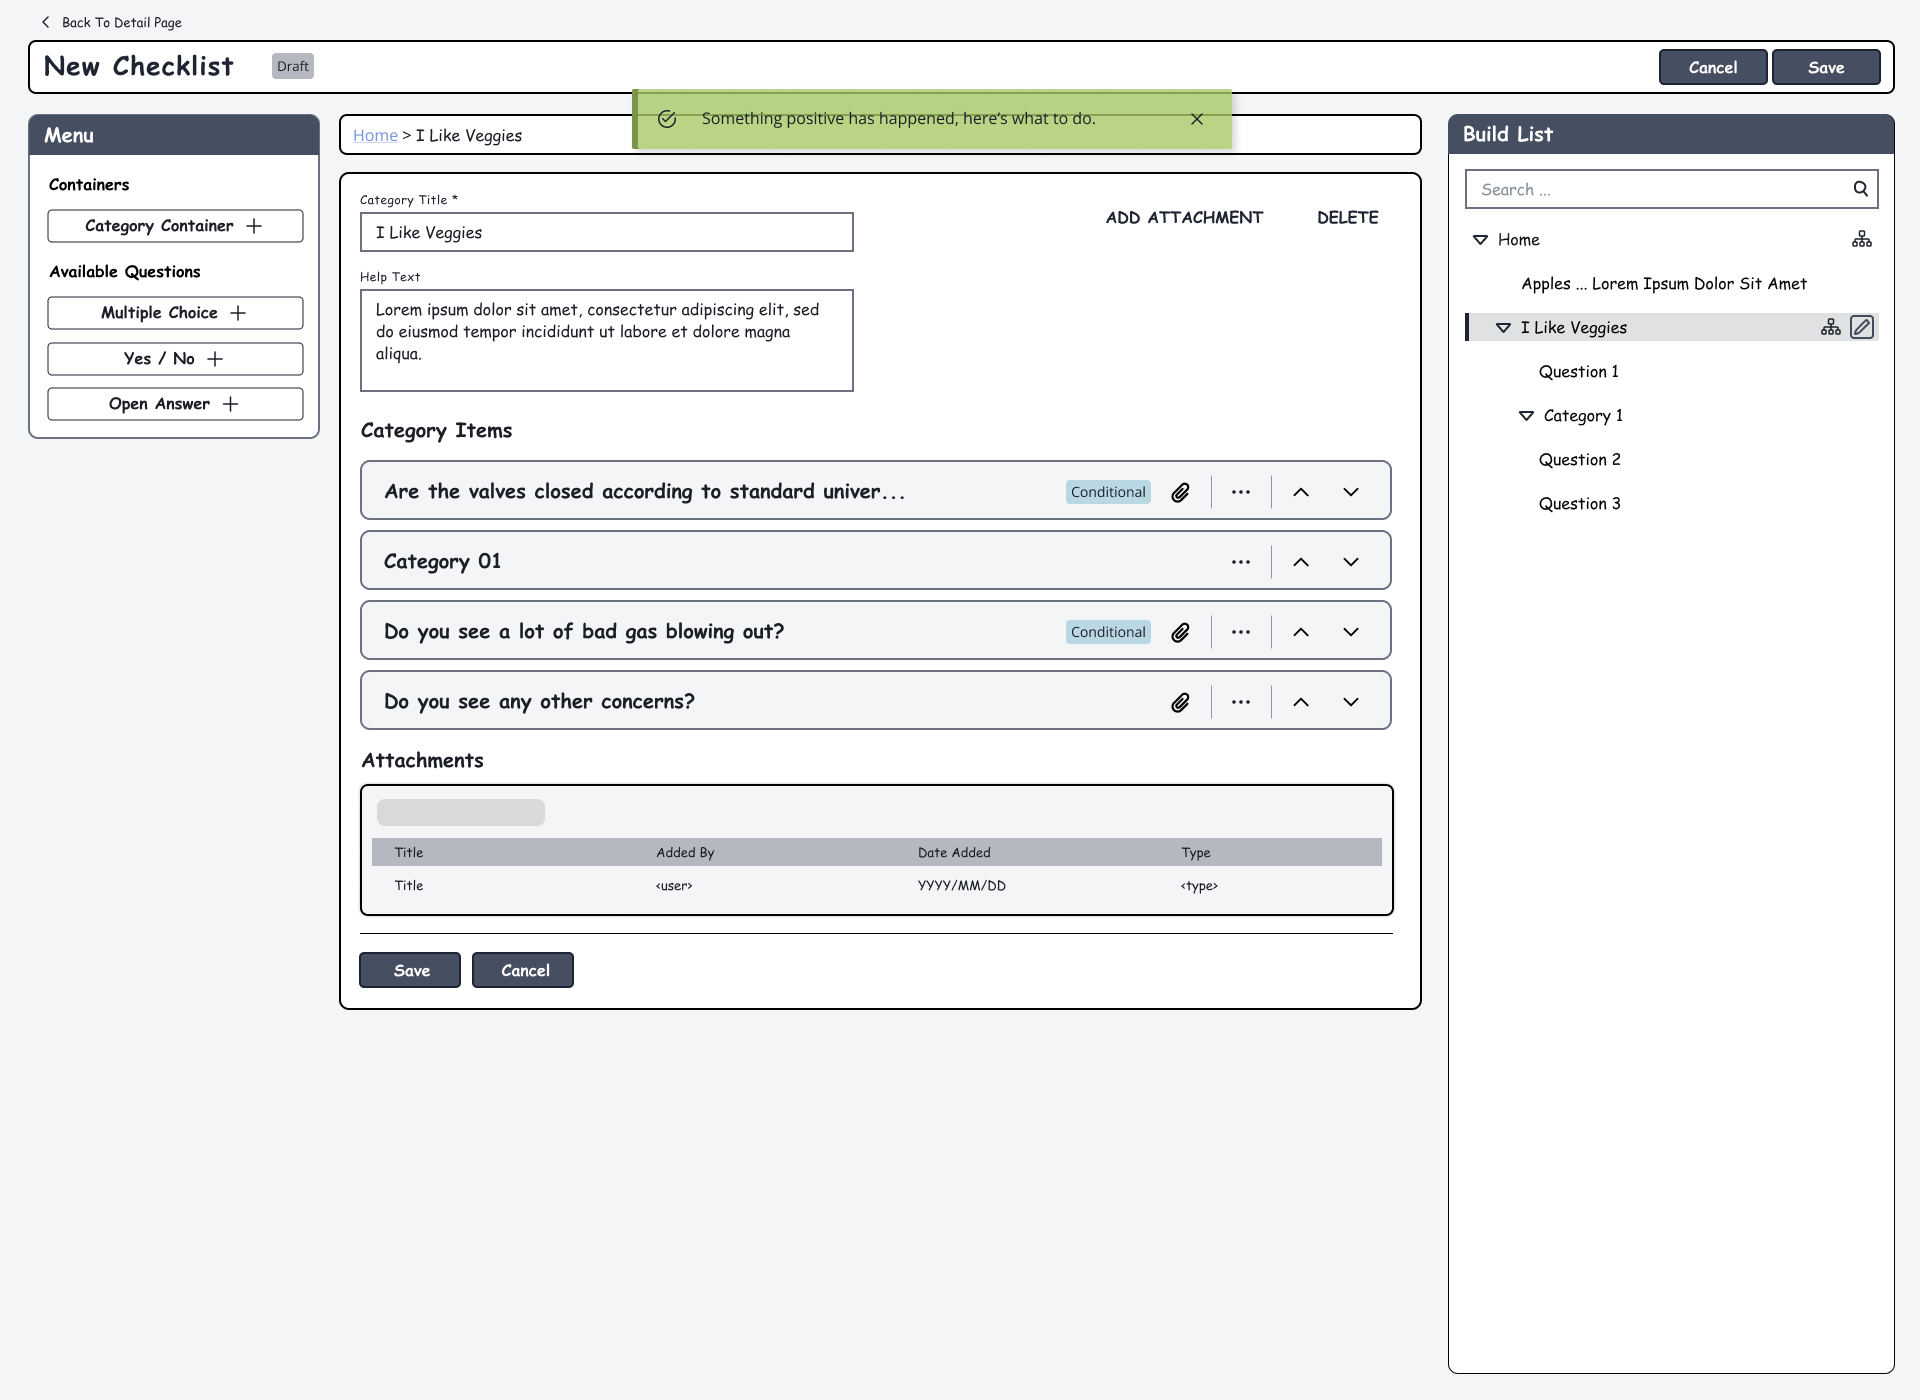Move bad gas question up
The image size is (1920, 1400).
pos(1301,632)
